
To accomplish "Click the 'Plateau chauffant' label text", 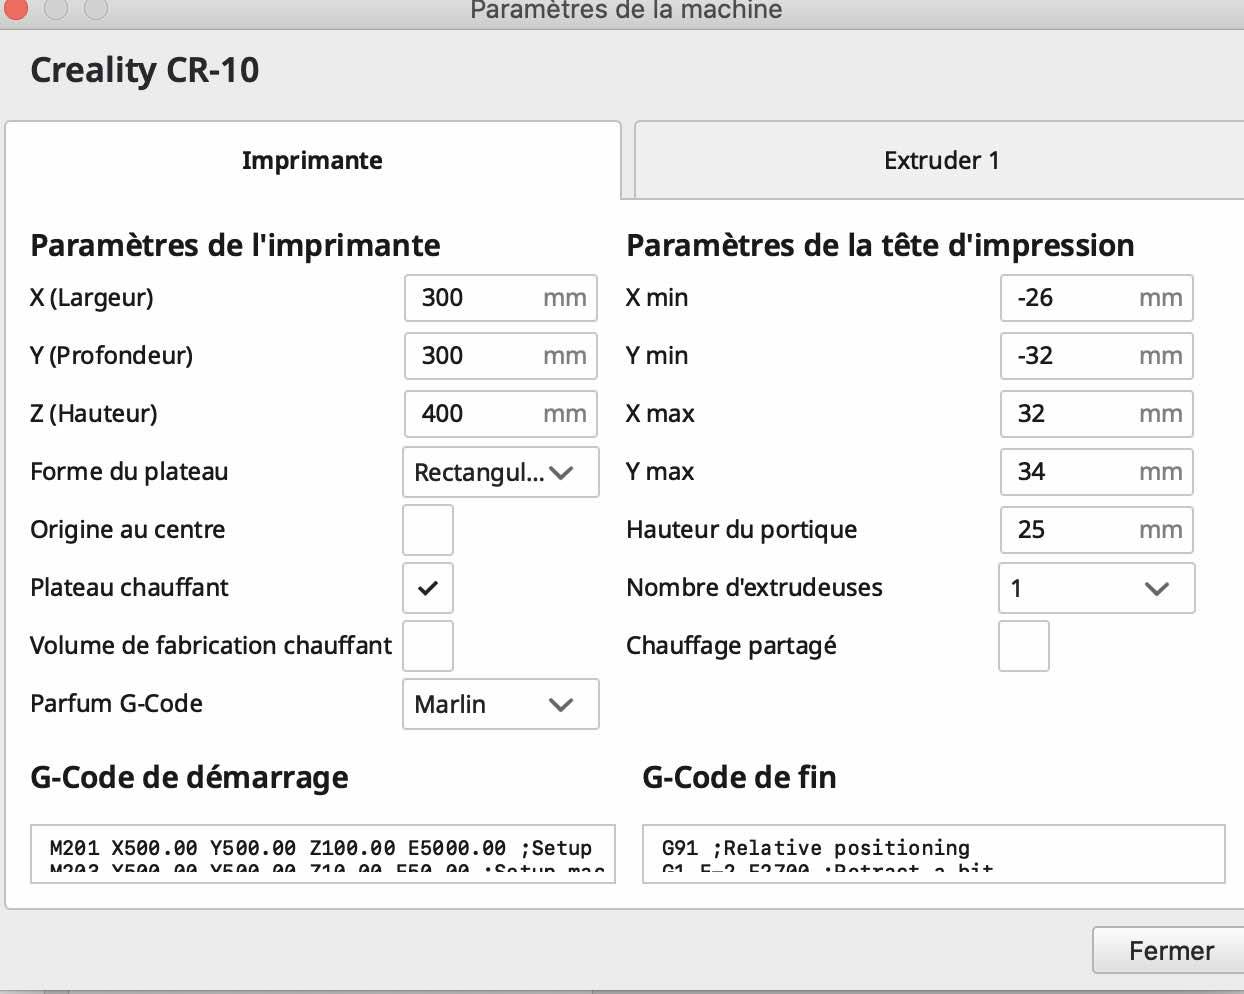I will click(130, 588).
